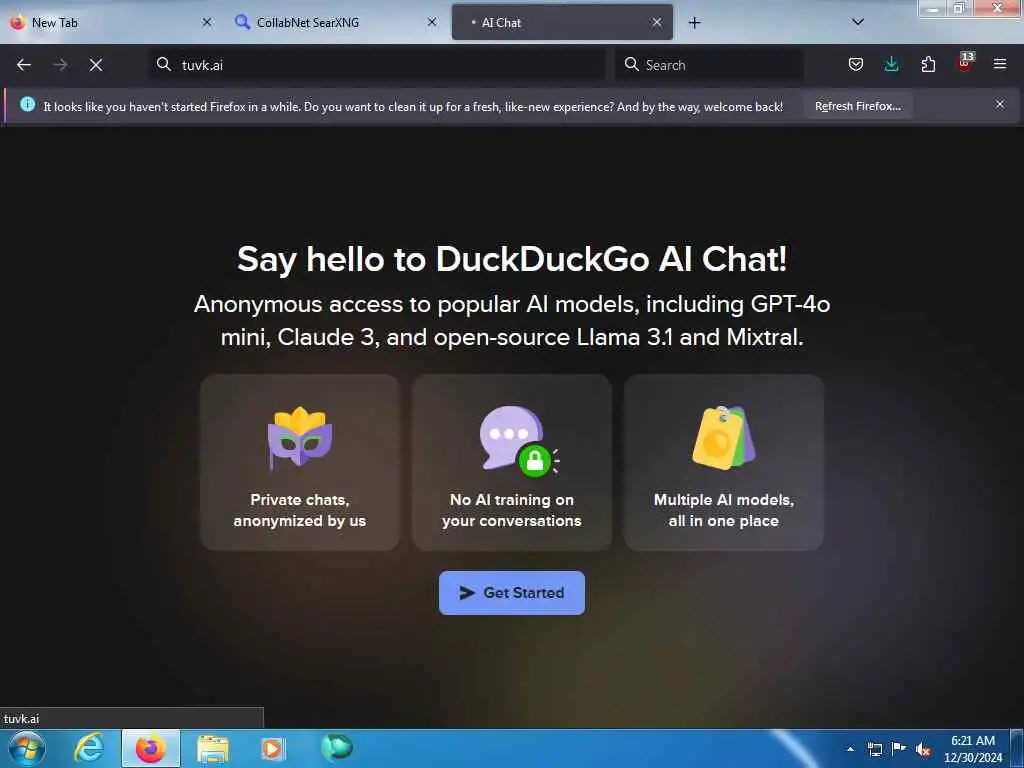The height and width of the screenshot is (768, 1024).
Task: Click the network tray icon
Action: pos(874,749)
